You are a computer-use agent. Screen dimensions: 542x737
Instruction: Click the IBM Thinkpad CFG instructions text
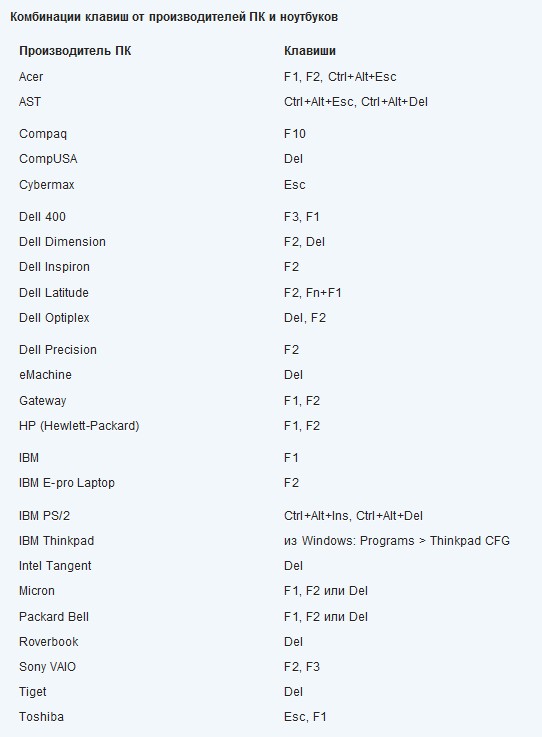(396, 541)
